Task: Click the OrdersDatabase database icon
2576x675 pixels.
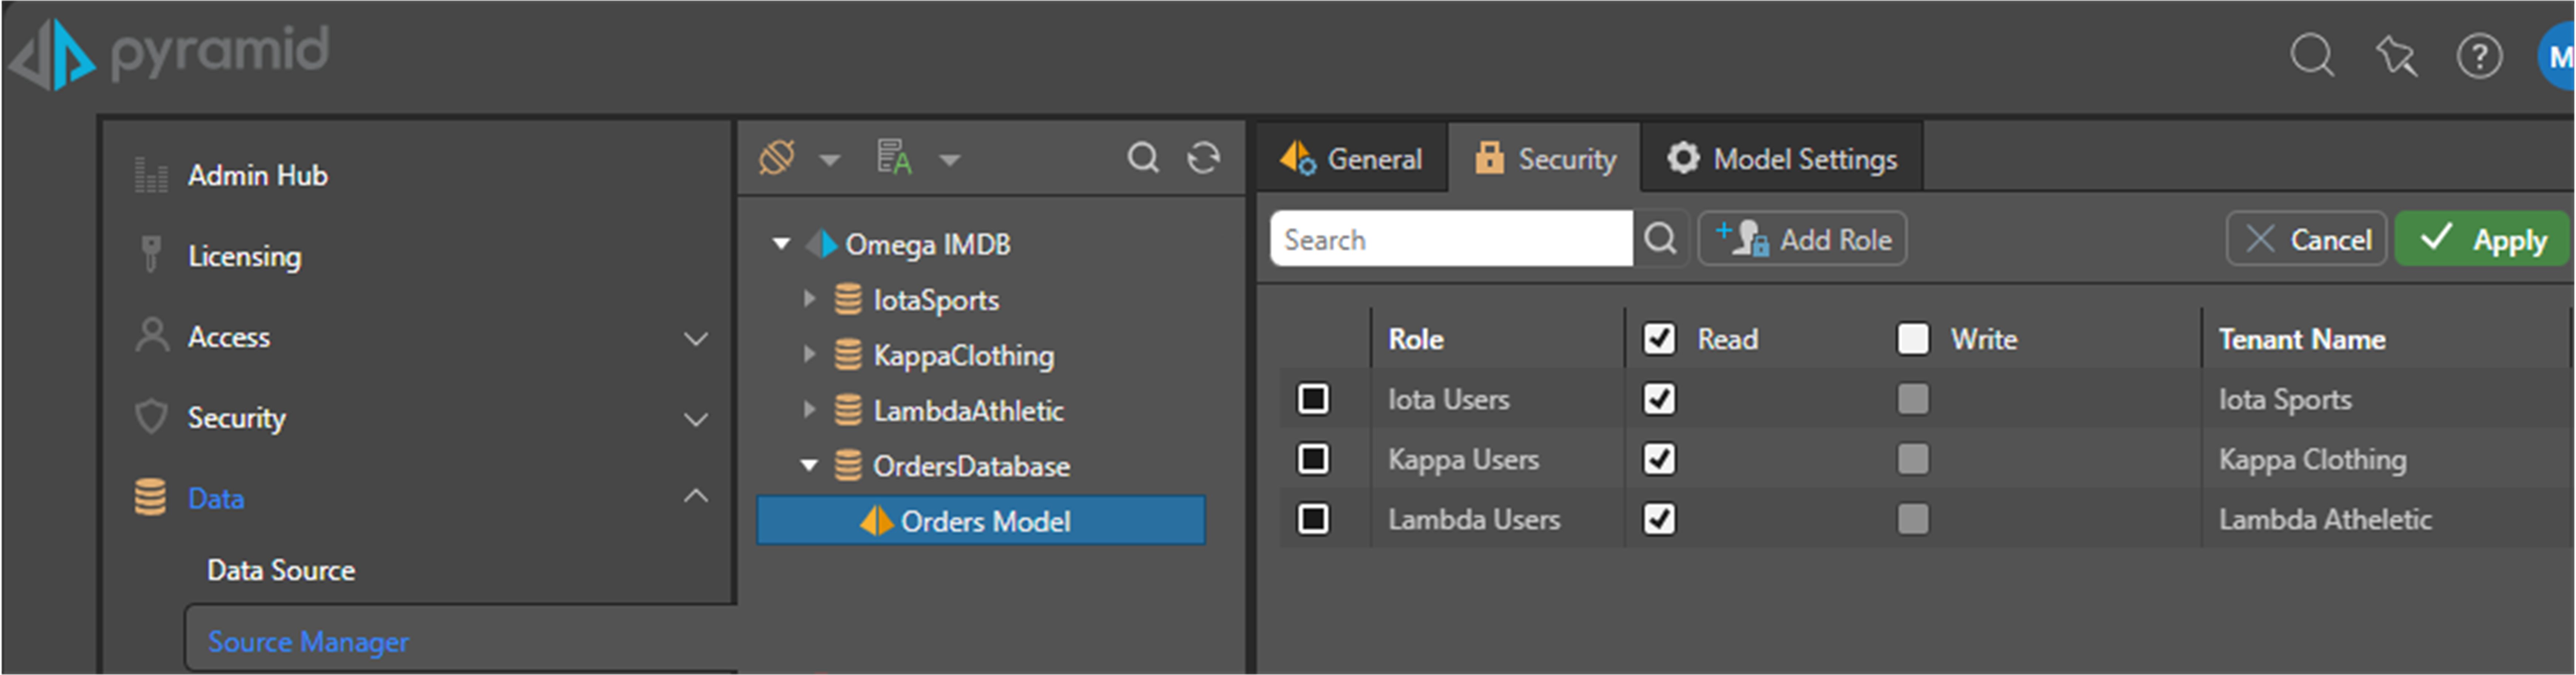Action: [x=848, y=465]
